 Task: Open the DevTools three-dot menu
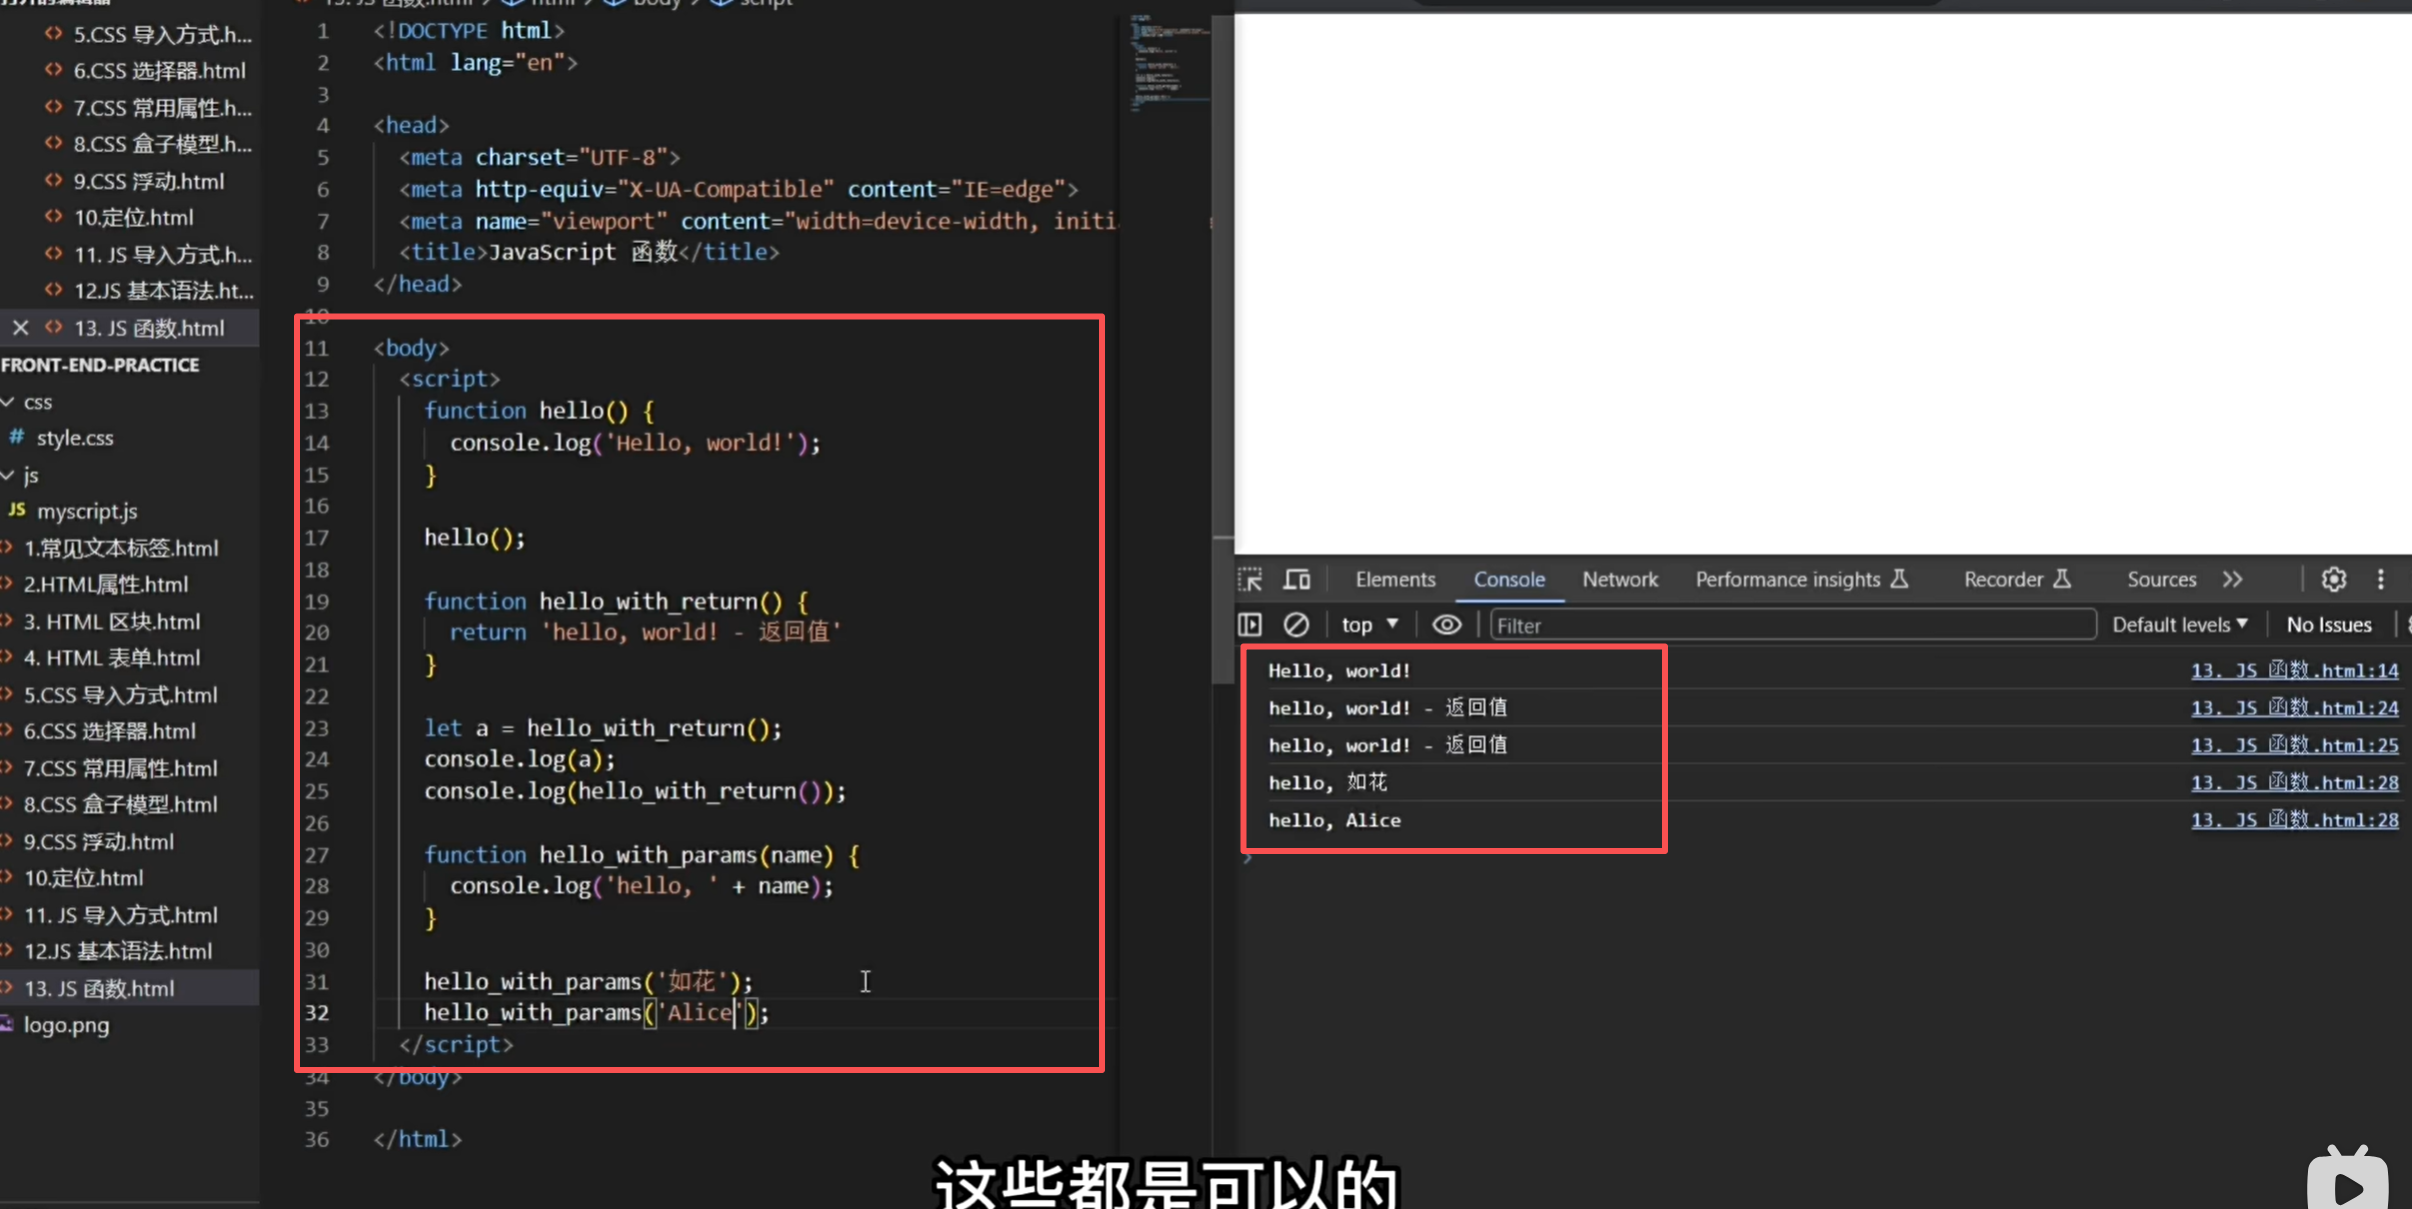pos(2381,579)
